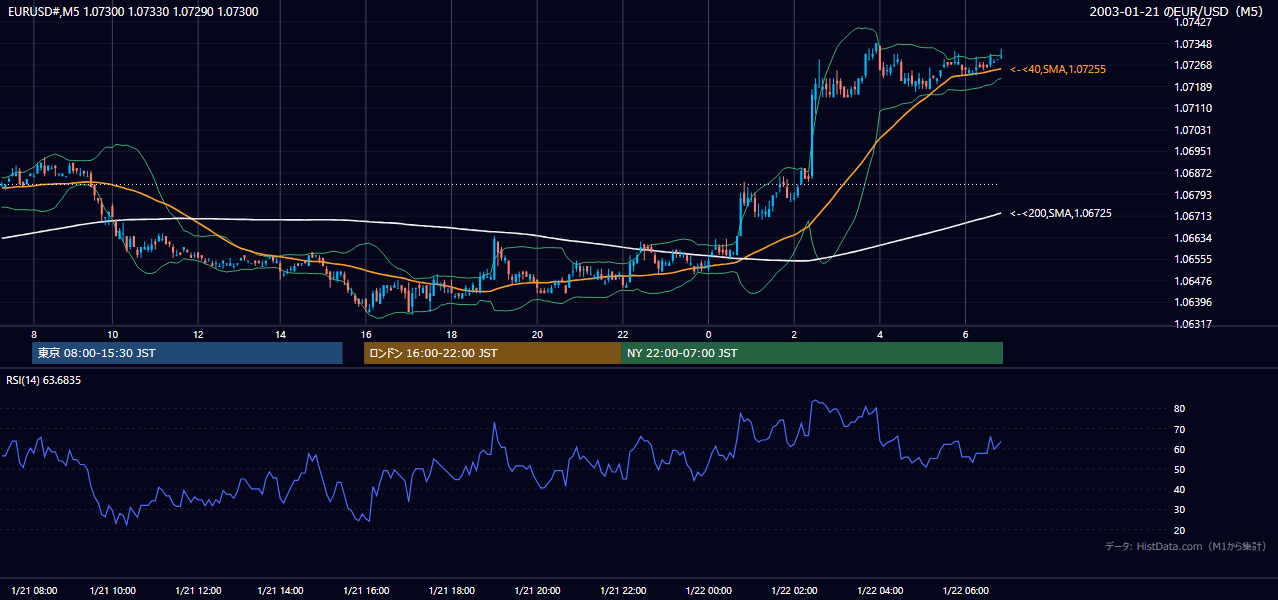Click price axis value 1.06476

pos(1193,281)
